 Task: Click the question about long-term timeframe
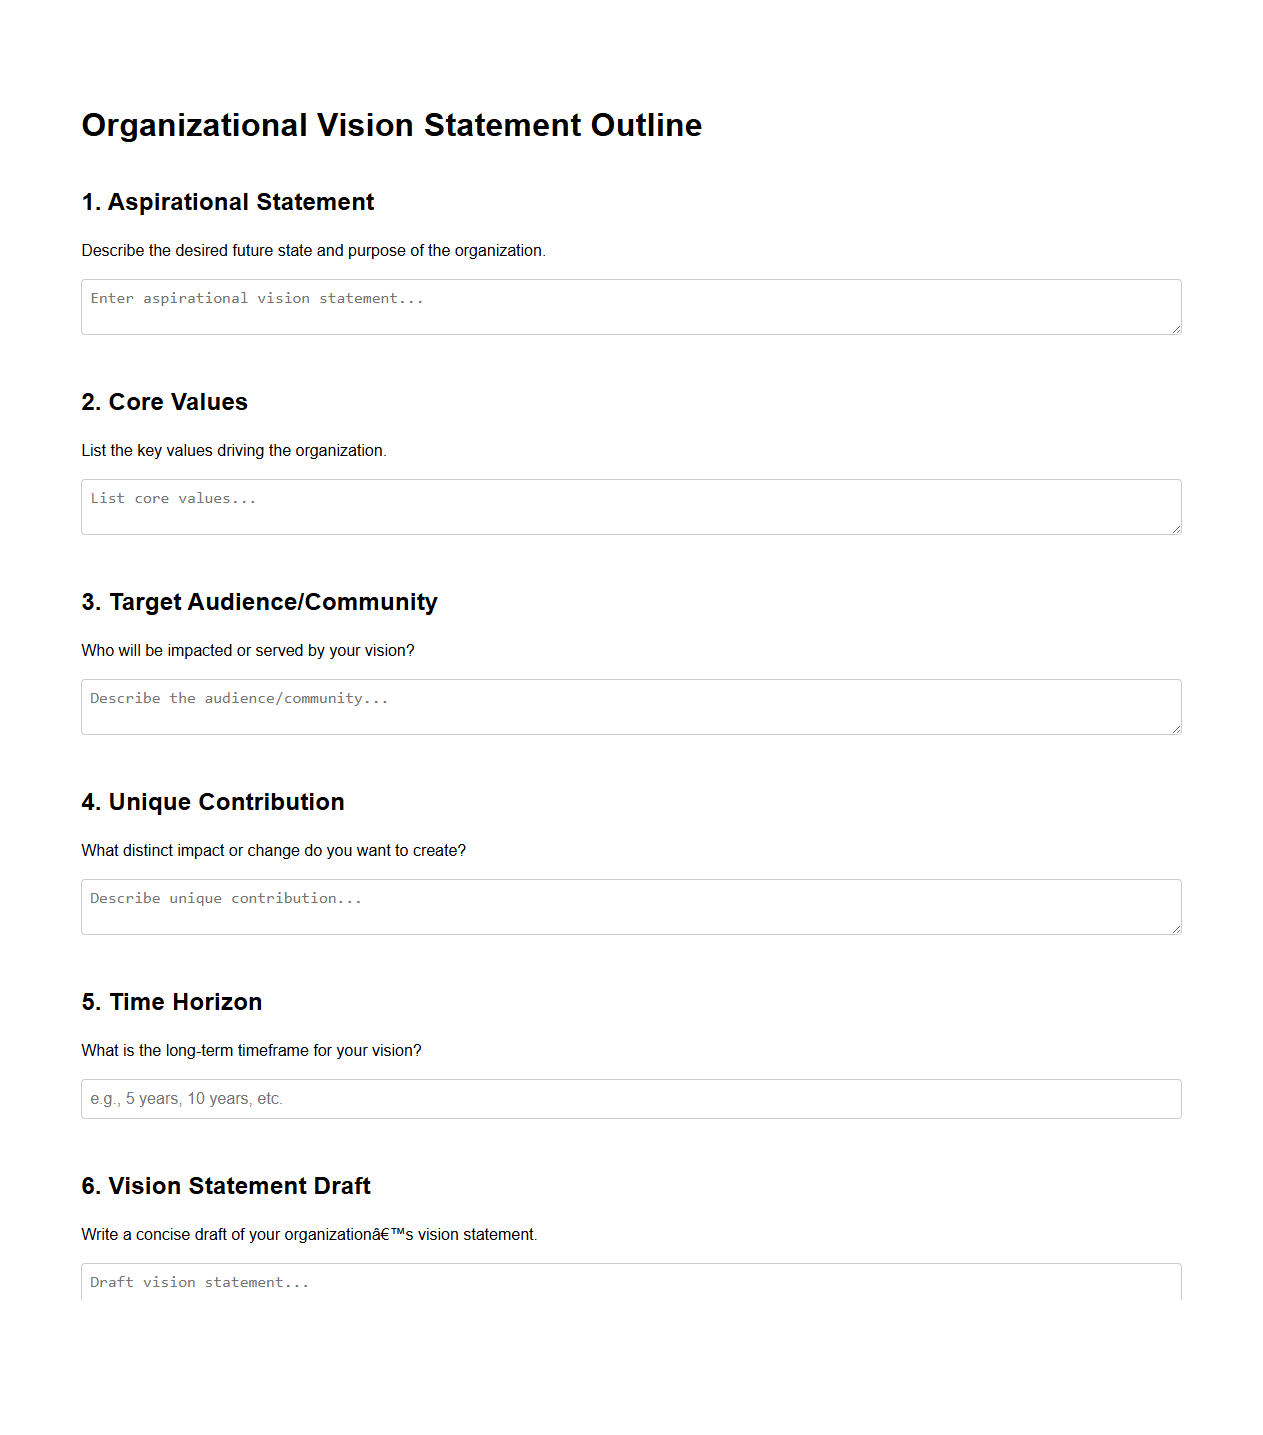(251, 1050)
